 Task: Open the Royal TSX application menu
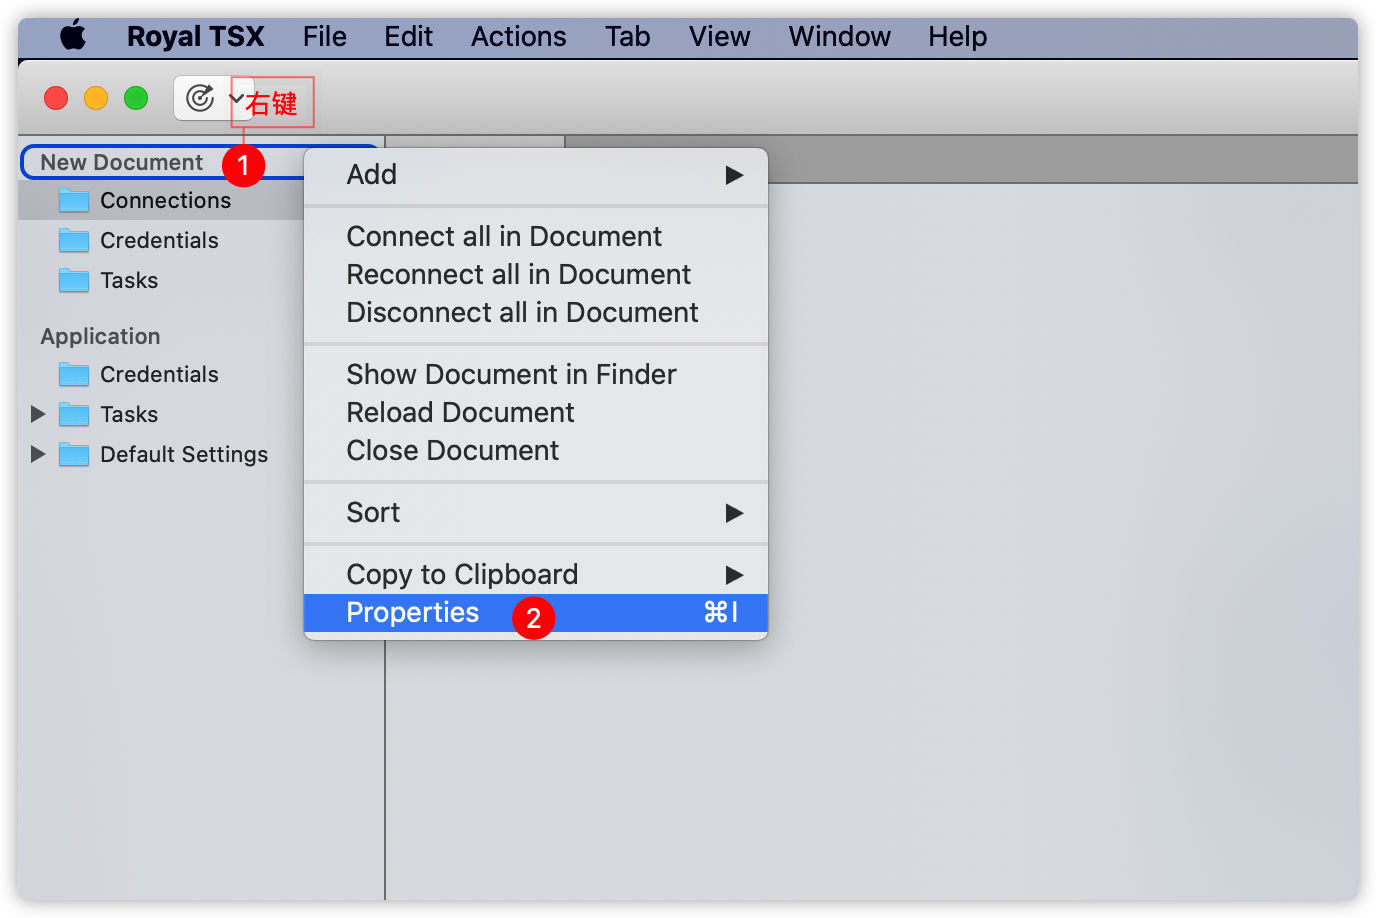(x=195, y=37)
